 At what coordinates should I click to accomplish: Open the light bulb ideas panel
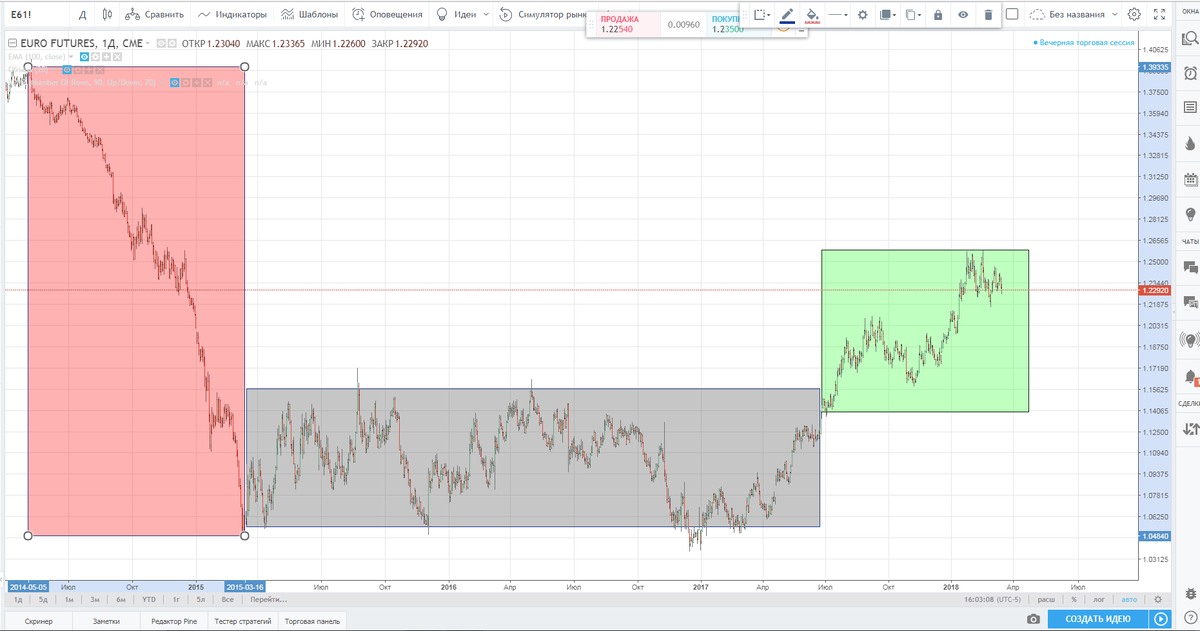(x=1190, y=214)
